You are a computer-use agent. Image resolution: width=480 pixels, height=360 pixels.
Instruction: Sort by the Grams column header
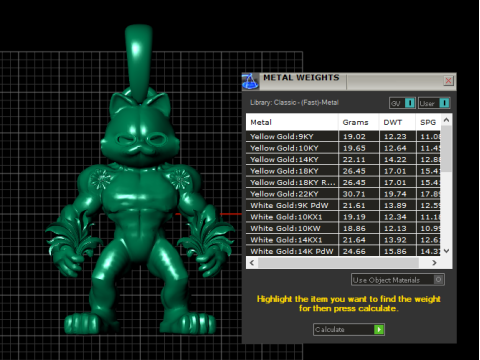tap(359, 122)
